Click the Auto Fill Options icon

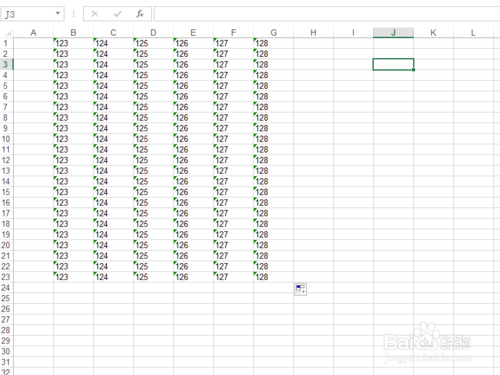pyautogui.click(x=300, y=289)
